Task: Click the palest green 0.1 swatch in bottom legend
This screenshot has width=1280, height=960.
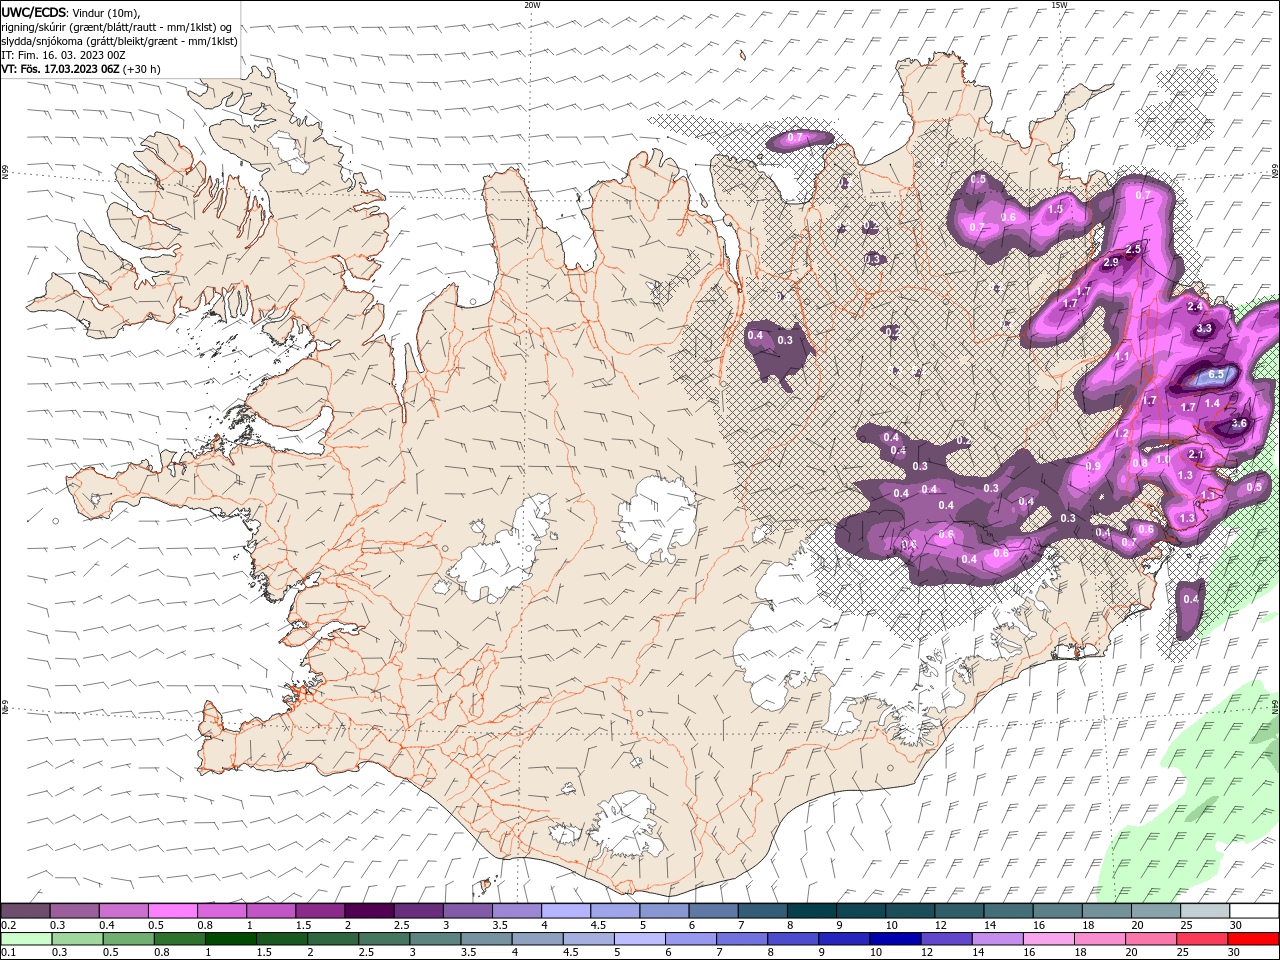Action: (x=26, y=939)
